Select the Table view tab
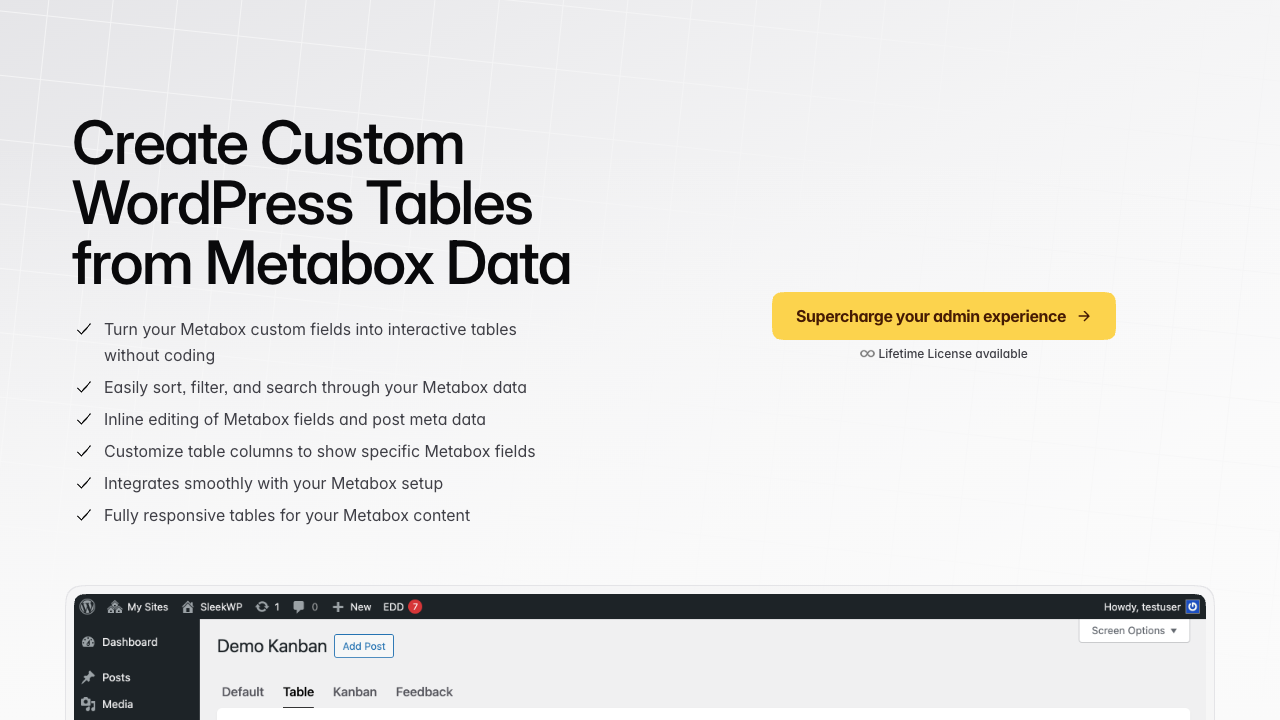1280x720 pixels. 298,692
